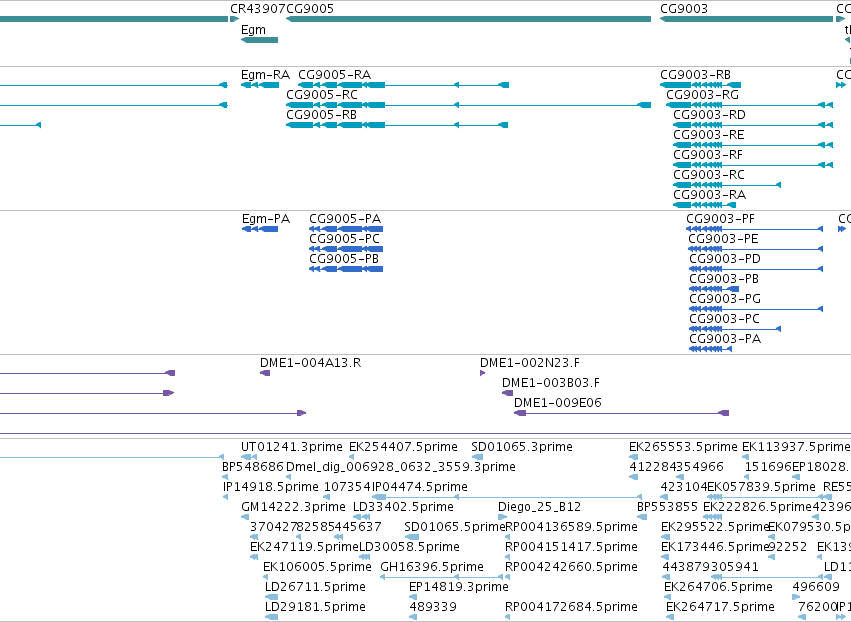Select transcript CG9005-RC
The height and width of the screenshot is (622, 851).
(x=322, y=95)
